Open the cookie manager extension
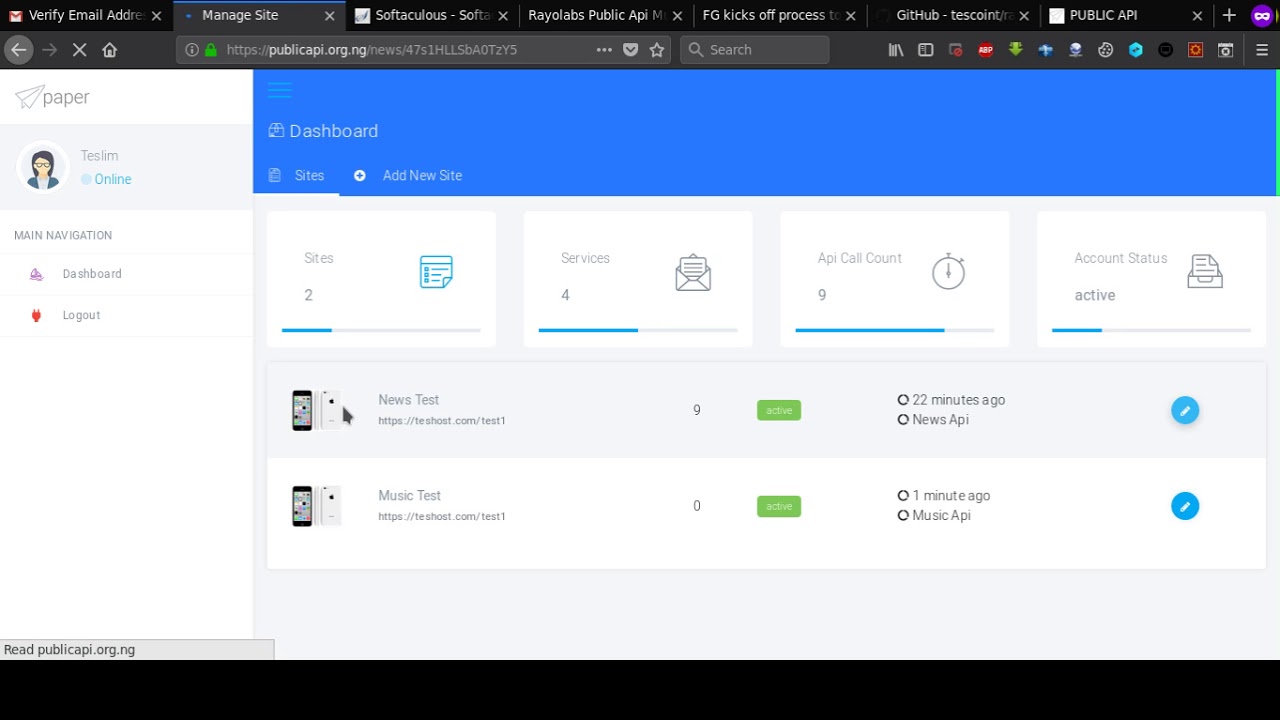 1105,50
